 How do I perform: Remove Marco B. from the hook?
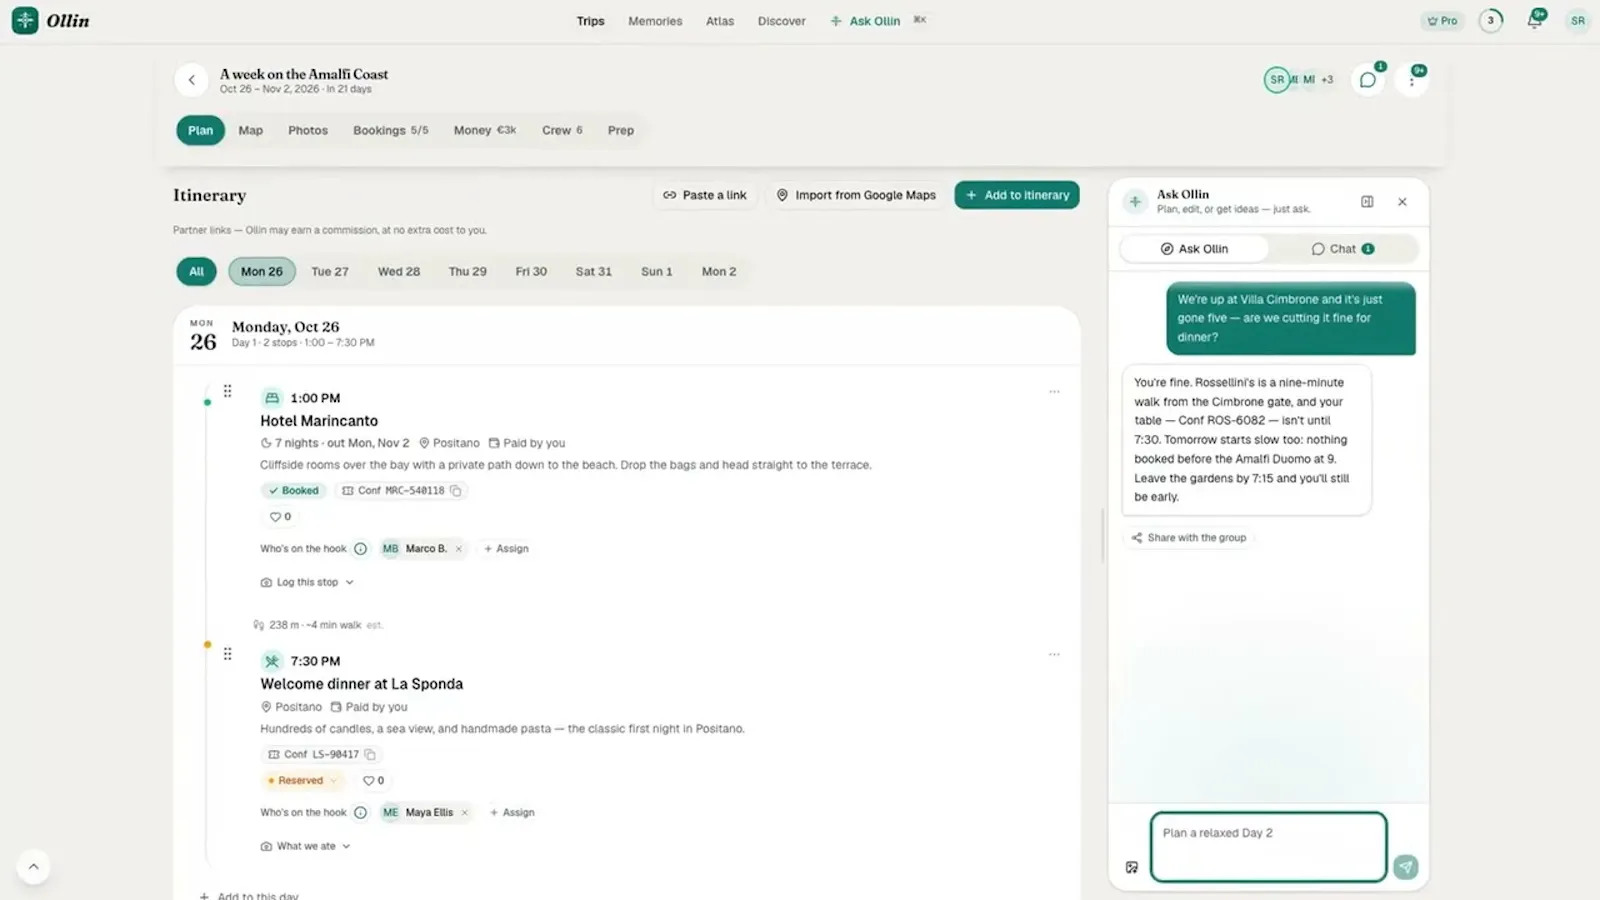[459, 549]
